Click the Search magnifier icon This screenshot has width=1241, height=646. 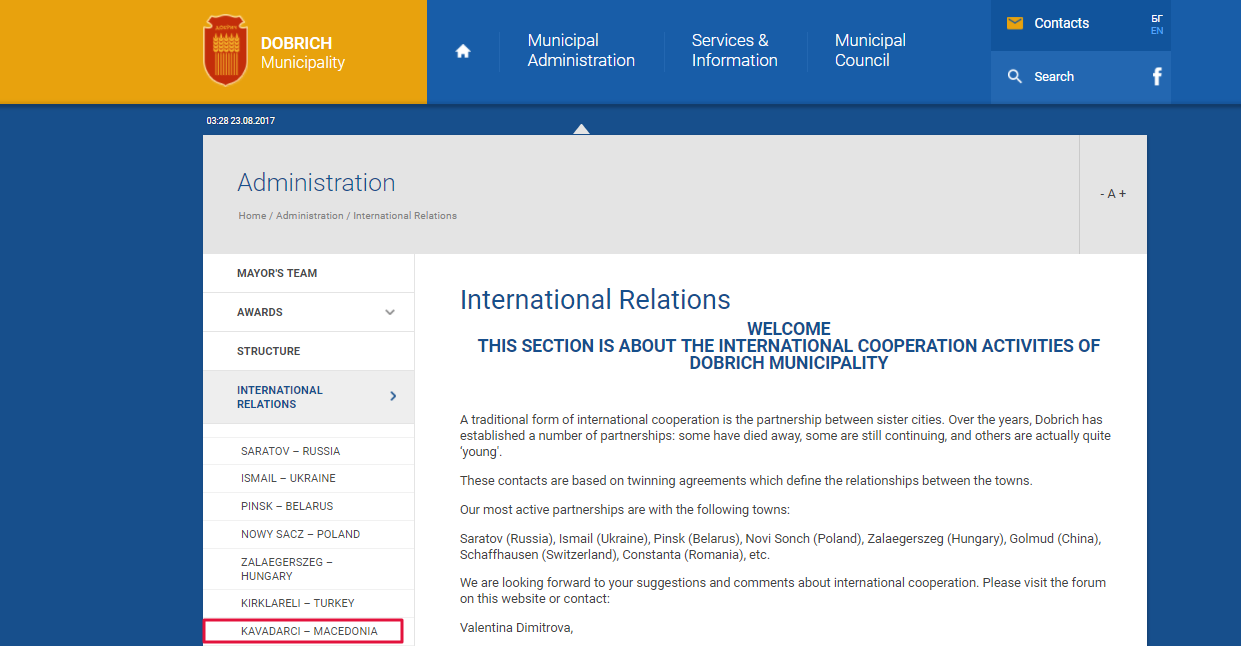click(1015, 76)
